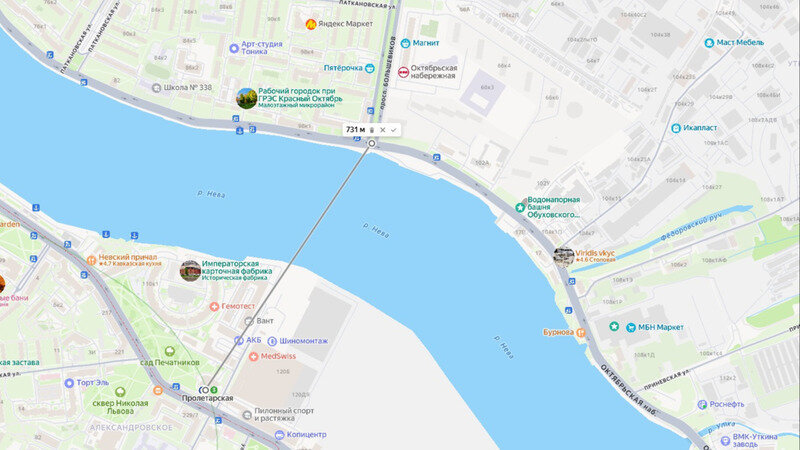Click the МБН Маркет shop label
This screenshot has height=450, width=800.
tap(660, 327)
